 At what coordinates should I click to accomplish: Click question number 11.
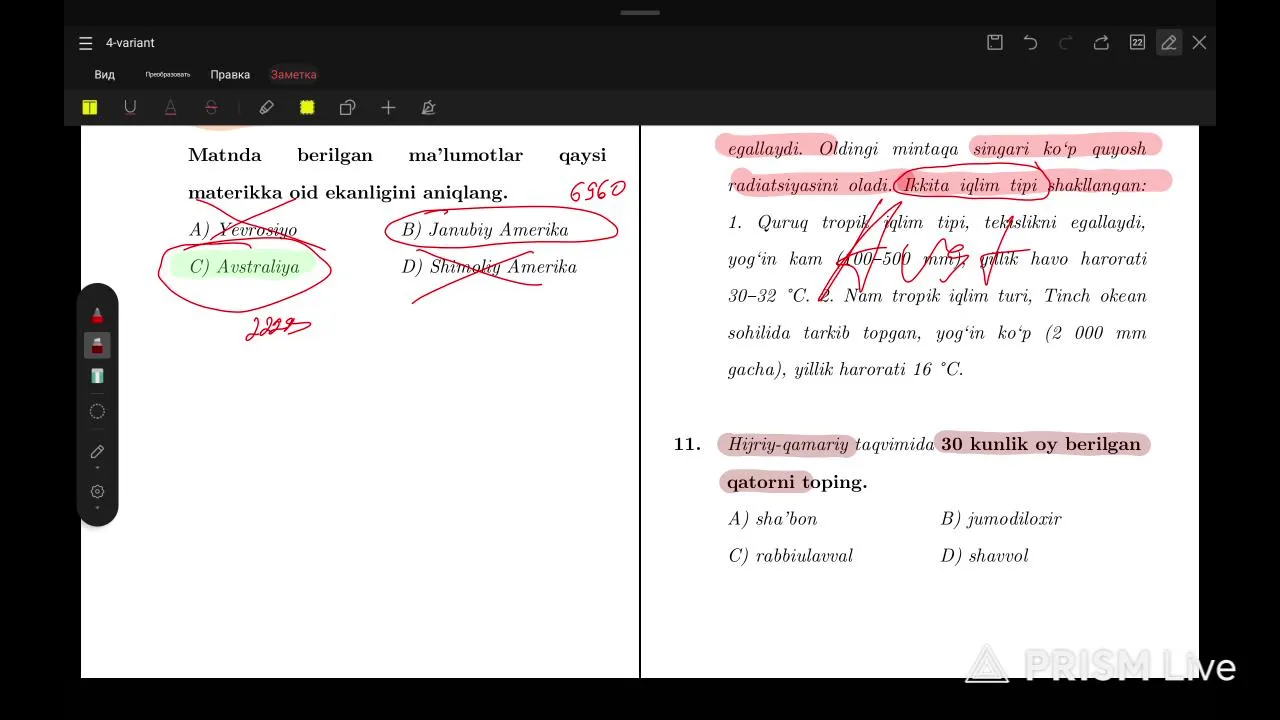(x=687, y=444)
